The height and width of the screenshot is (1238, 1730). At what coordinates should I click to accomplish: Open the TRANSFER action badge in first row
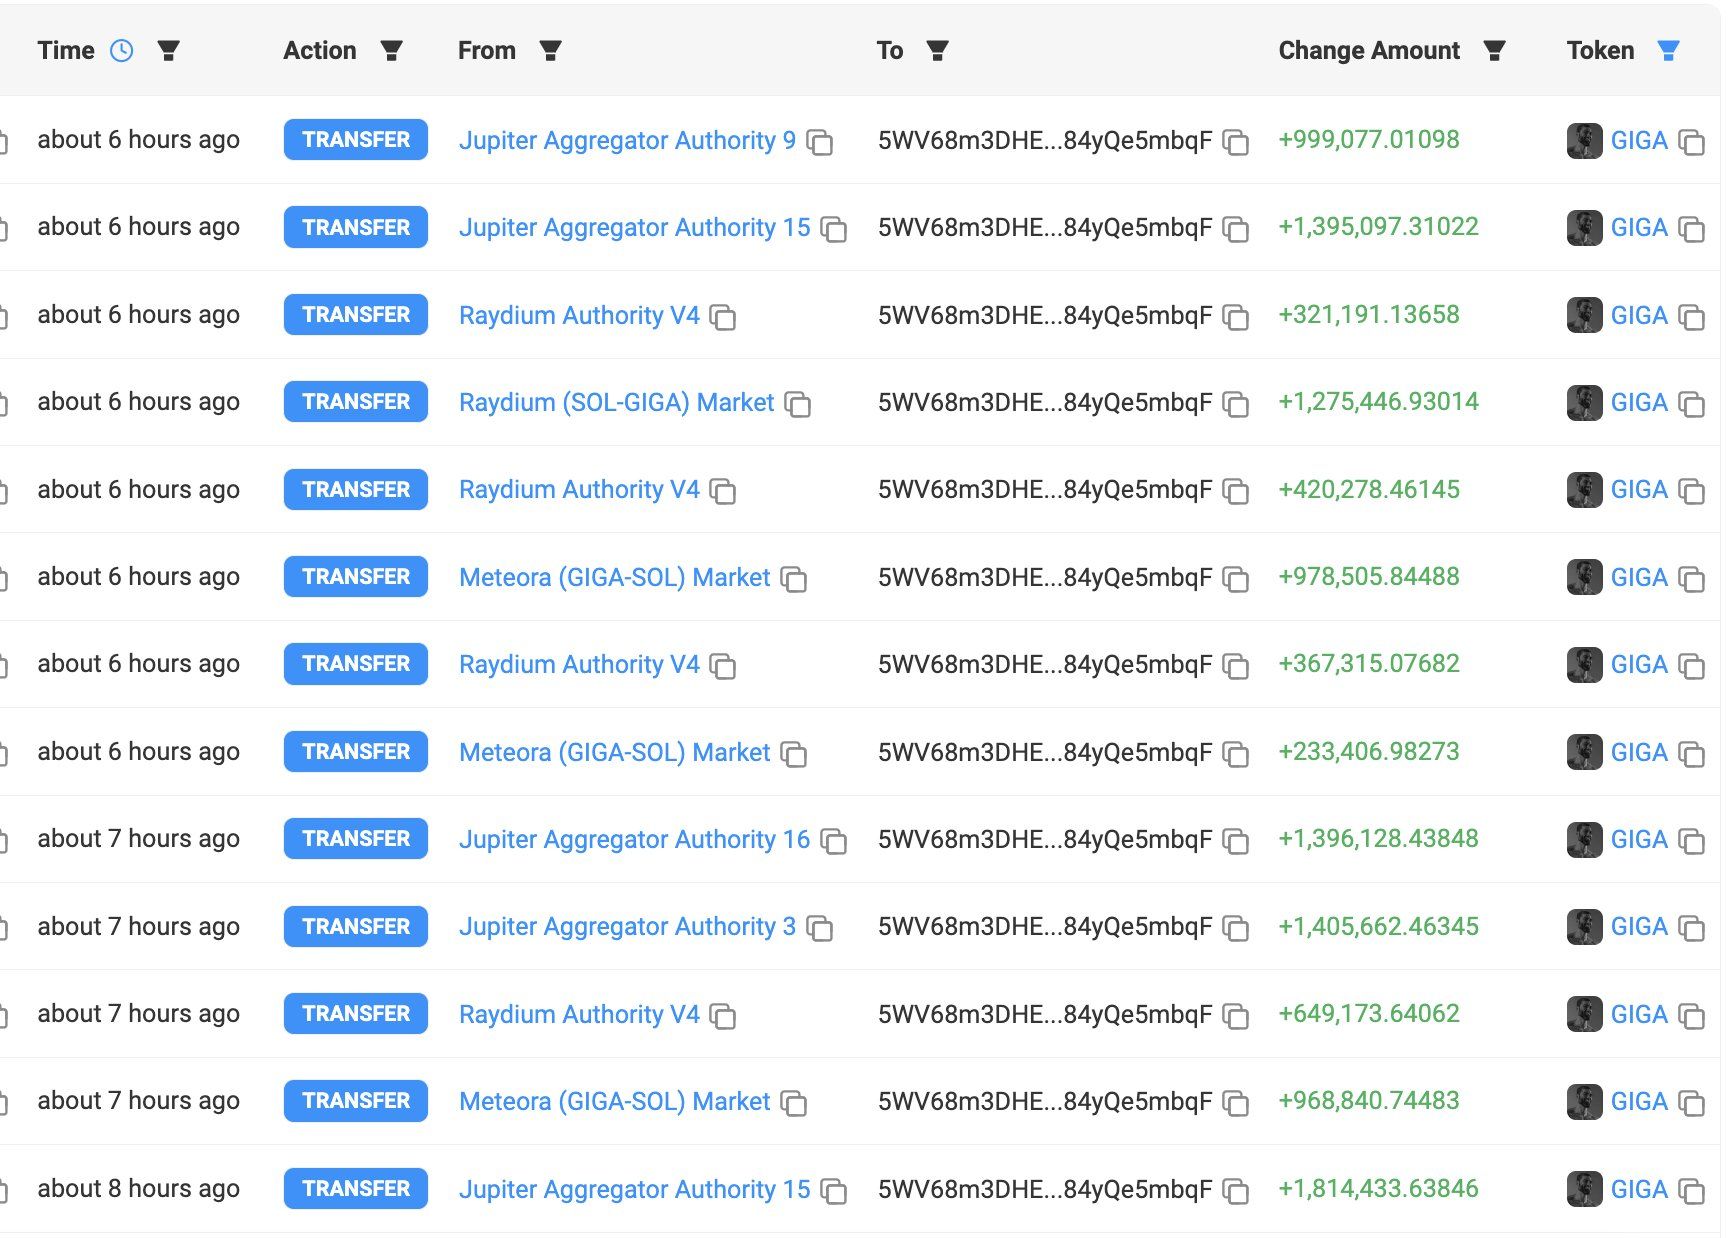pos(355,139)
